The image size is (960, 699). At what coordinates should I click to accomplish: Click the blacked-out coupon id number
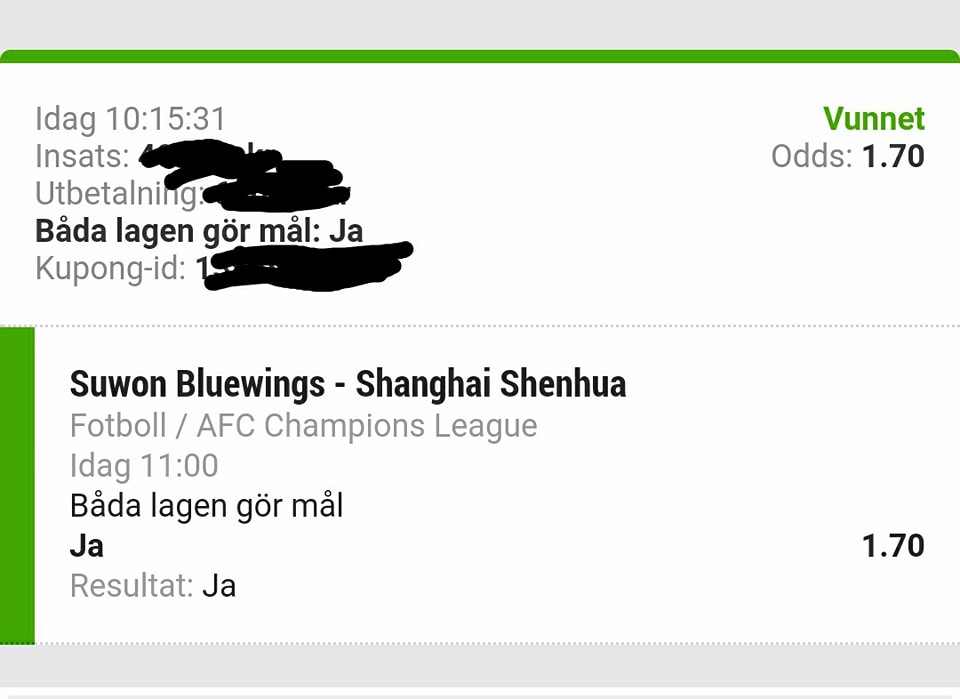[306, 266]
